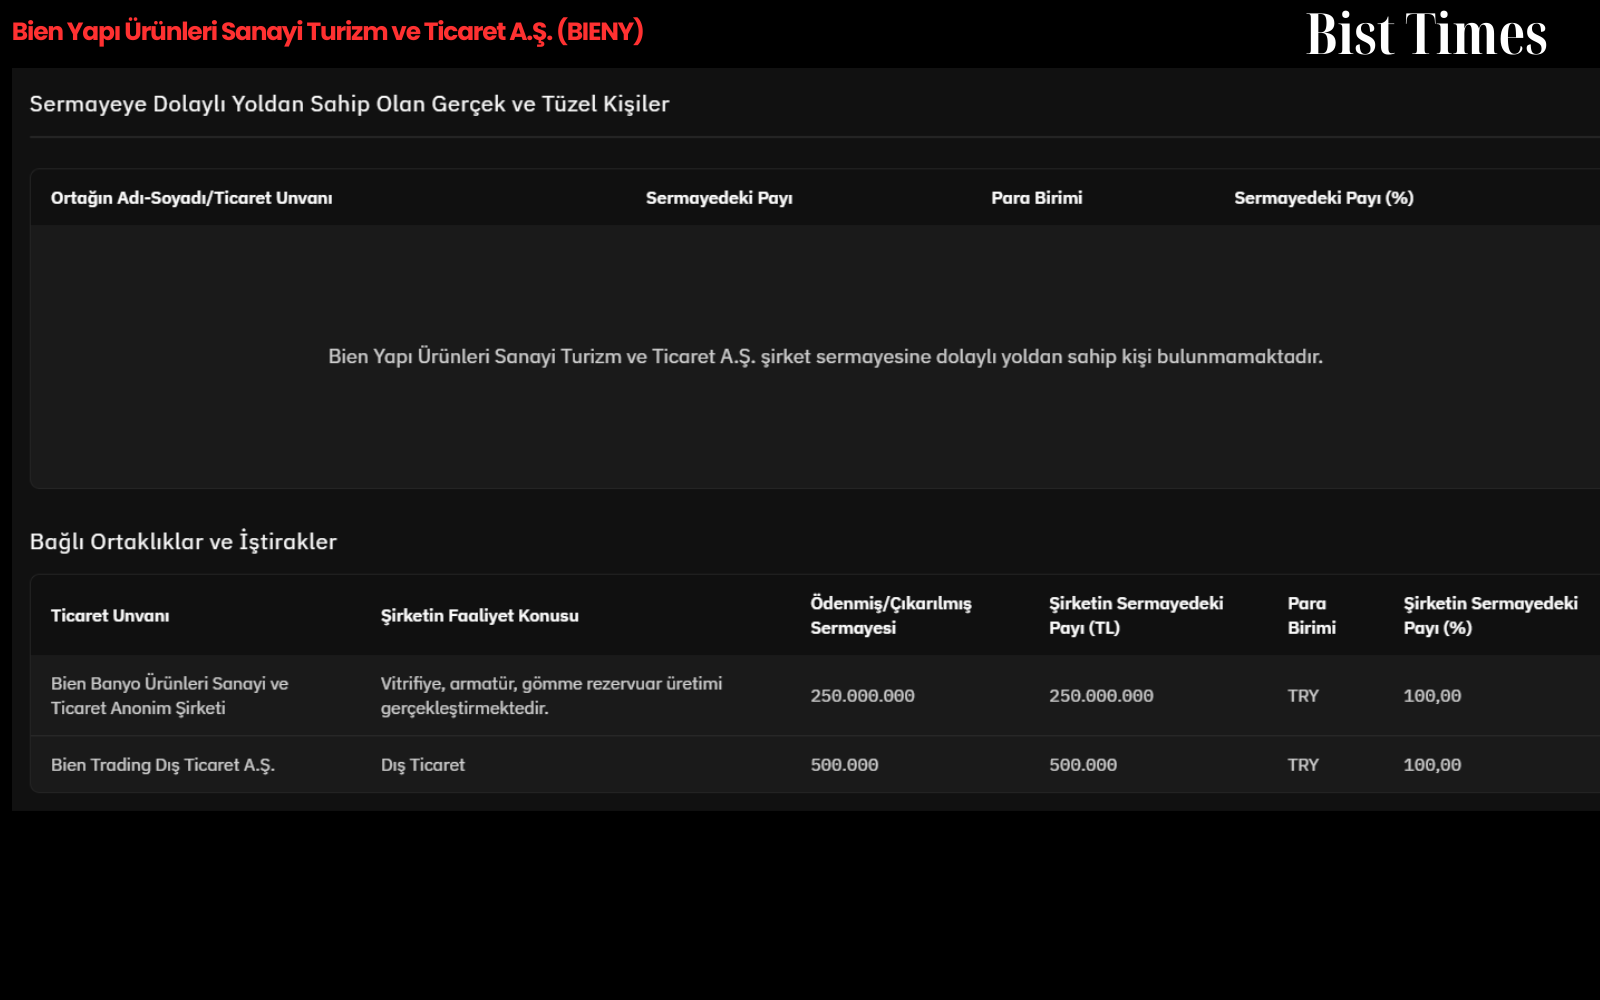This screenshot has height=1000, width=1600.
Task: Click 'Şirketin Faaliyet Konusu' column header
Action: point(479,616)
